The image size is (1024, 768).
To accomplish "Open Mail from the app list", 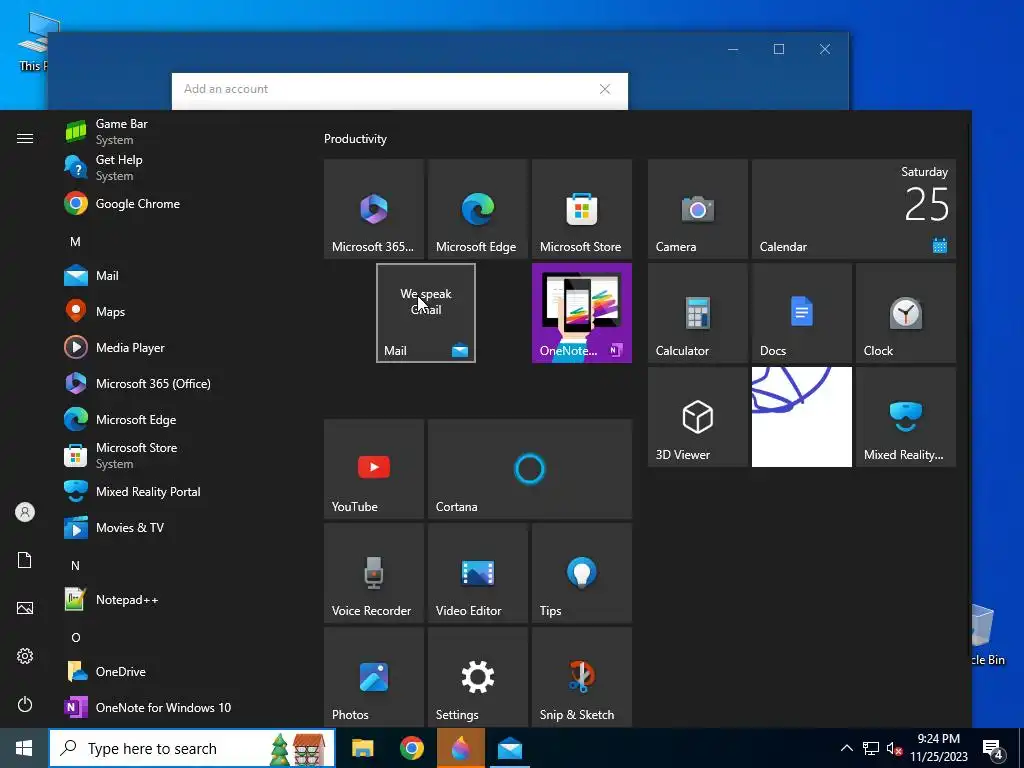I will [180, 276].
